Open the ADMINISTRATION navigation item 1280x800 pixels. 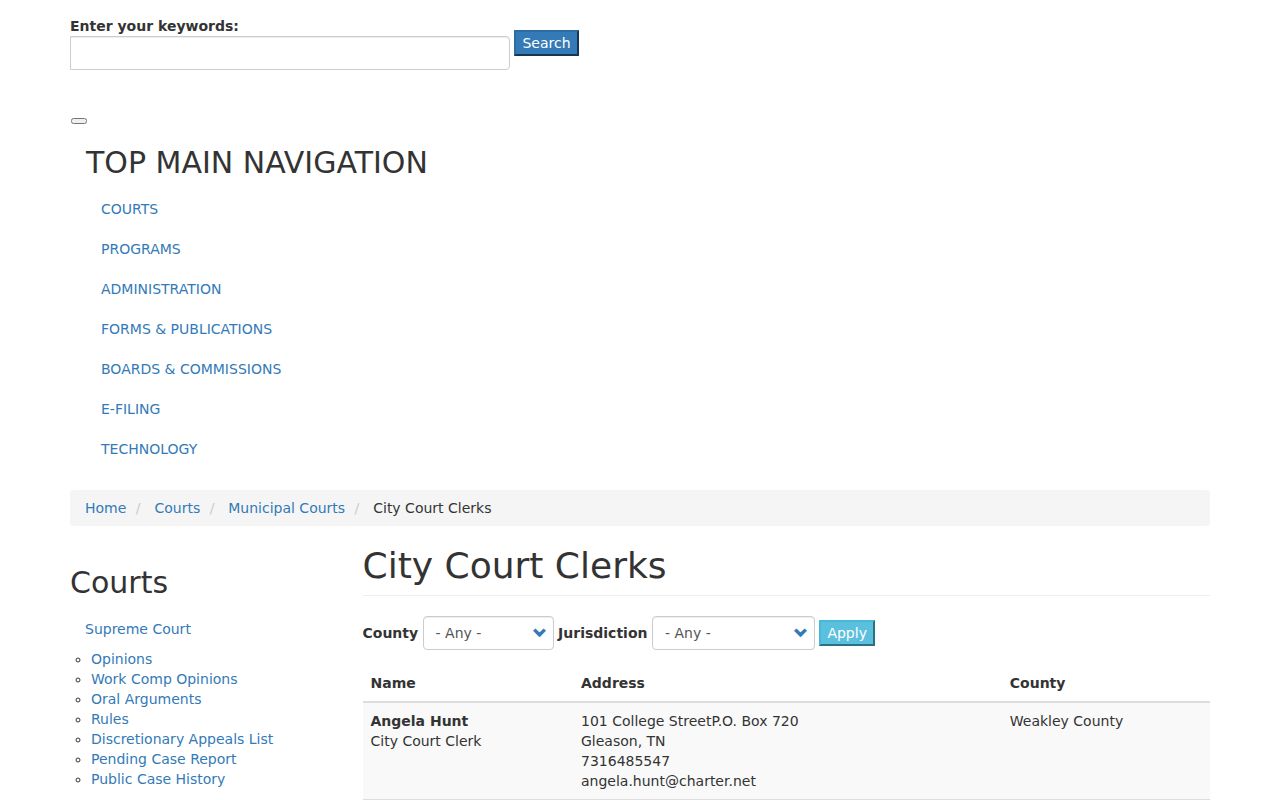(x=161, y=289)
